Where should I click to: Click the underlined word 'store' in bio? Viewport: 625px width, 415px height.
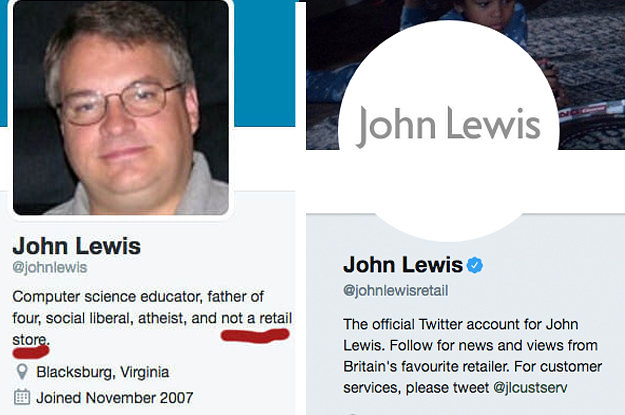pyautogui.click(x=30, y=340)
